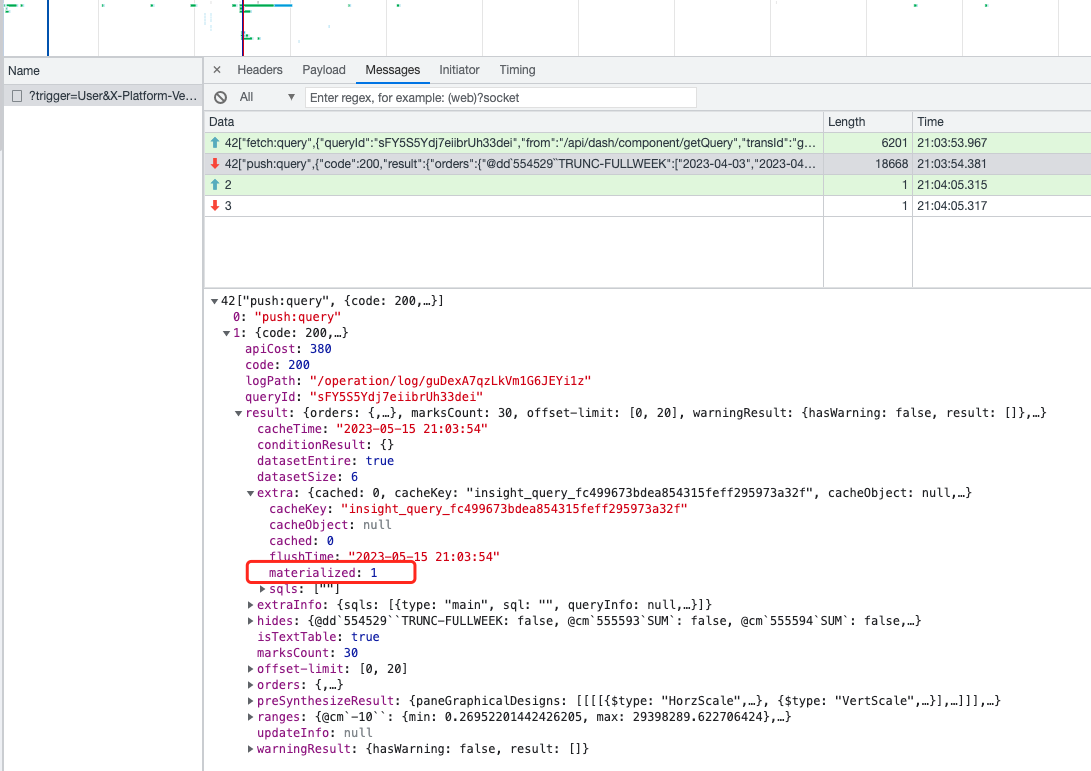Expand the warningResult node
This screenshot has width=1091, height=771.
point(251,749)
